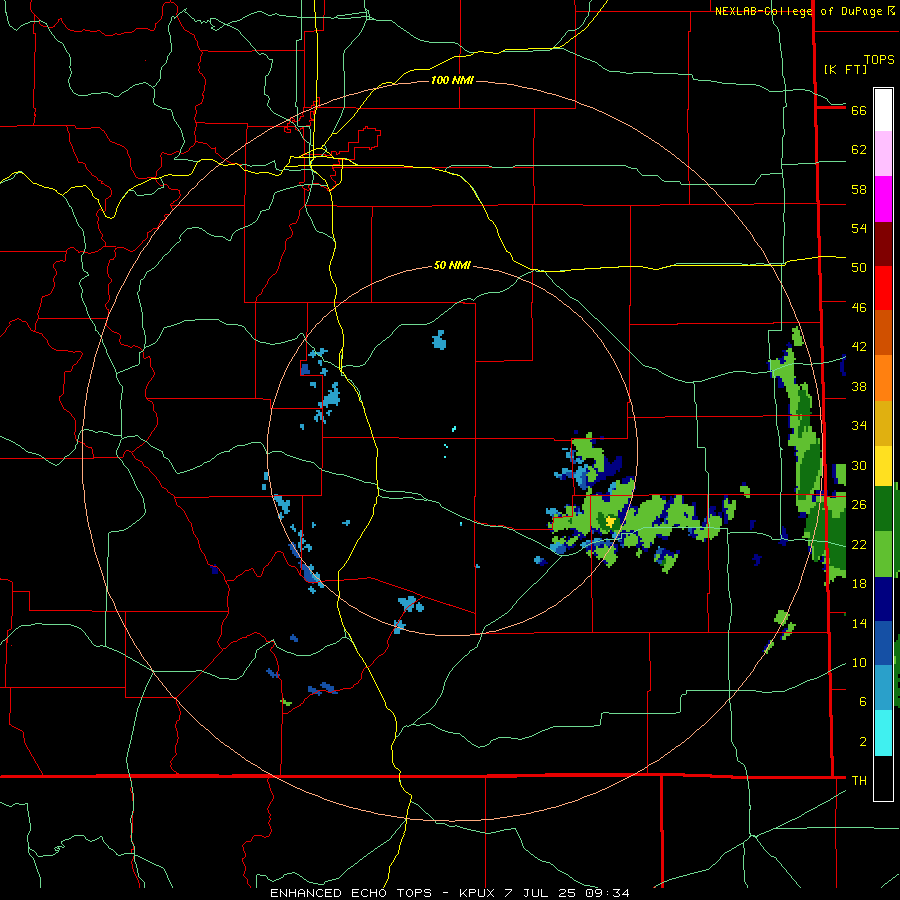Screen dimensions: 900x900
Task: Pick the navy blue legend color block
Action: (x=883, y=599)
